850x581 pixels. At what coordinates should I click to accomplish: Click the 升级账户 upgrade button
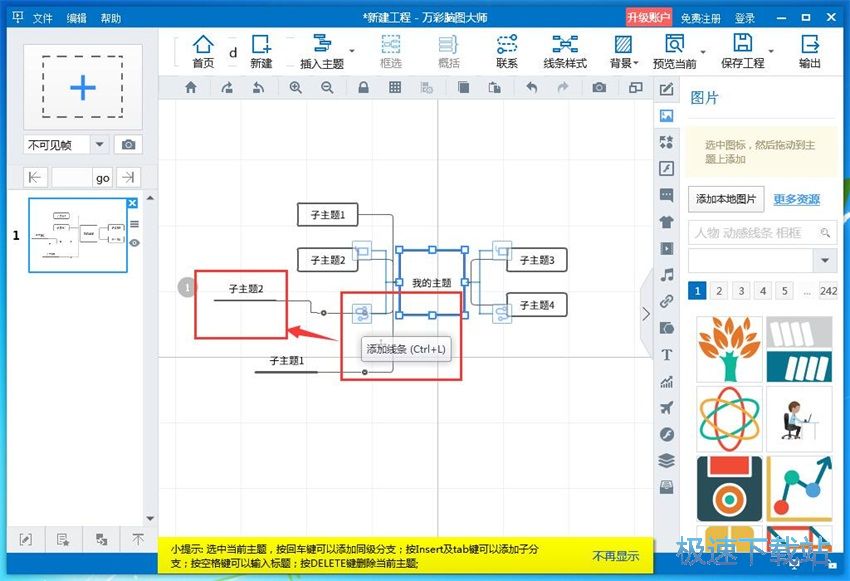648,17
